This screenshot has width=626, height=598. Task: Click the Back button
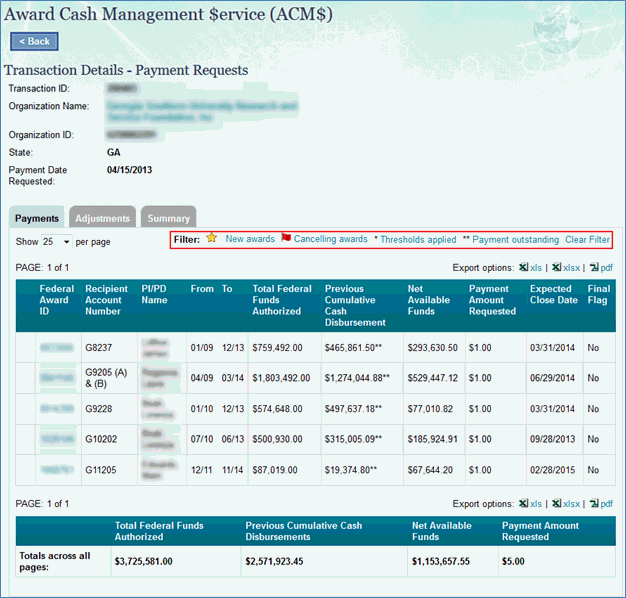click(35, 41)
